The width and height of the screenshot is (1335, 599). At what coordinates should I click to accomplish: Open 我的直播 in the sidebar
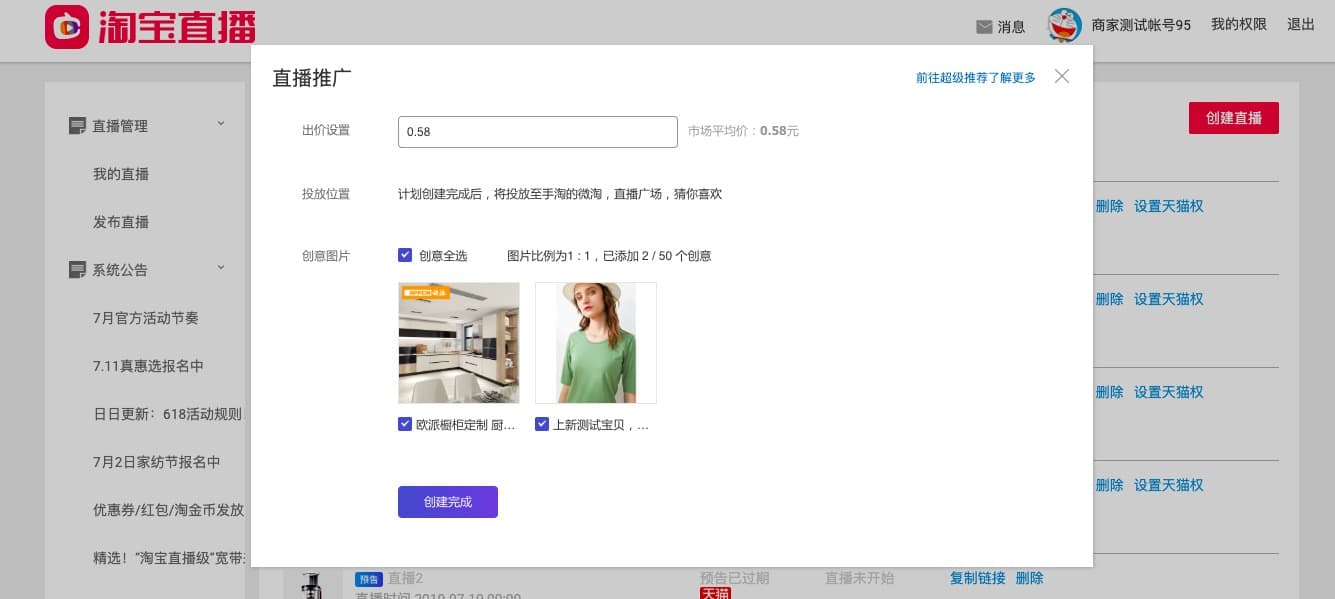point(121,174)
